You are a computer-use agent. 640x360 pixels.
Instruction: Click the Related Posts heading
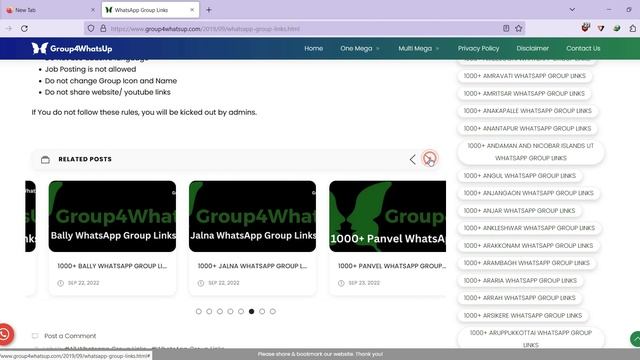tap(85, 159)
